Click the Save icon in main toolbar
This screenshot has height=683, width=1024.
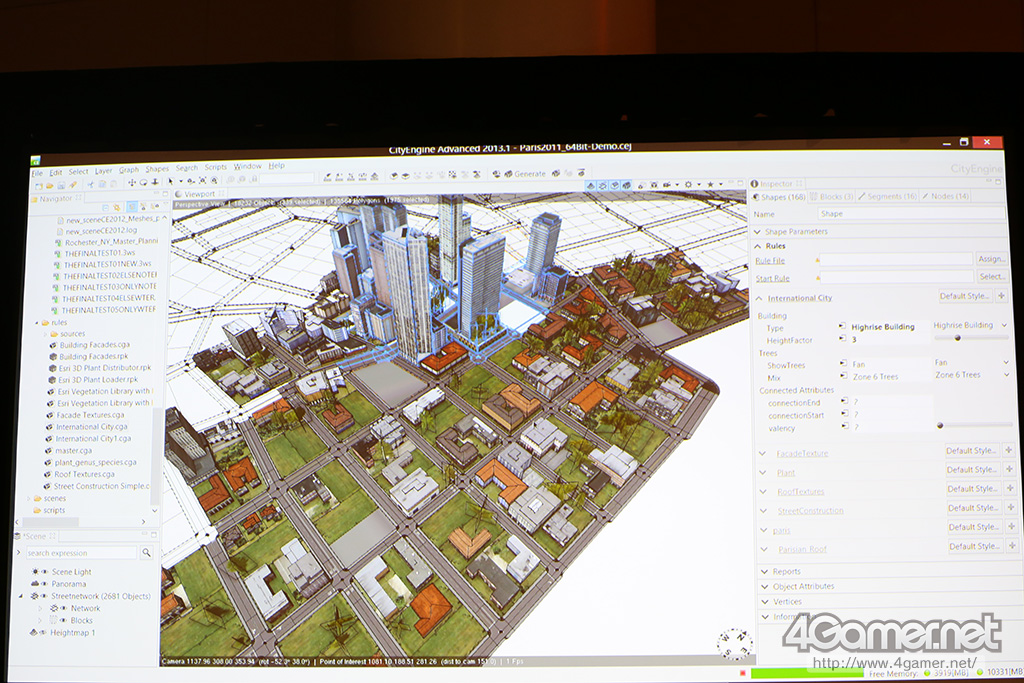60,185
